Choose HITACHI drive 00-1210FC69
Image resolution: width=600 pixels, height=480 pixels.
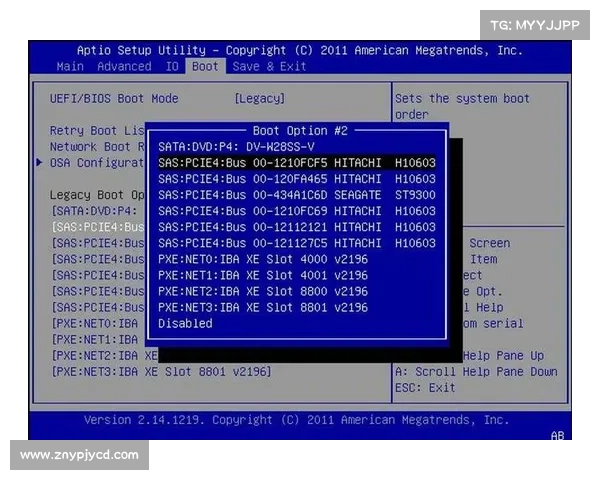click(297, 211)
